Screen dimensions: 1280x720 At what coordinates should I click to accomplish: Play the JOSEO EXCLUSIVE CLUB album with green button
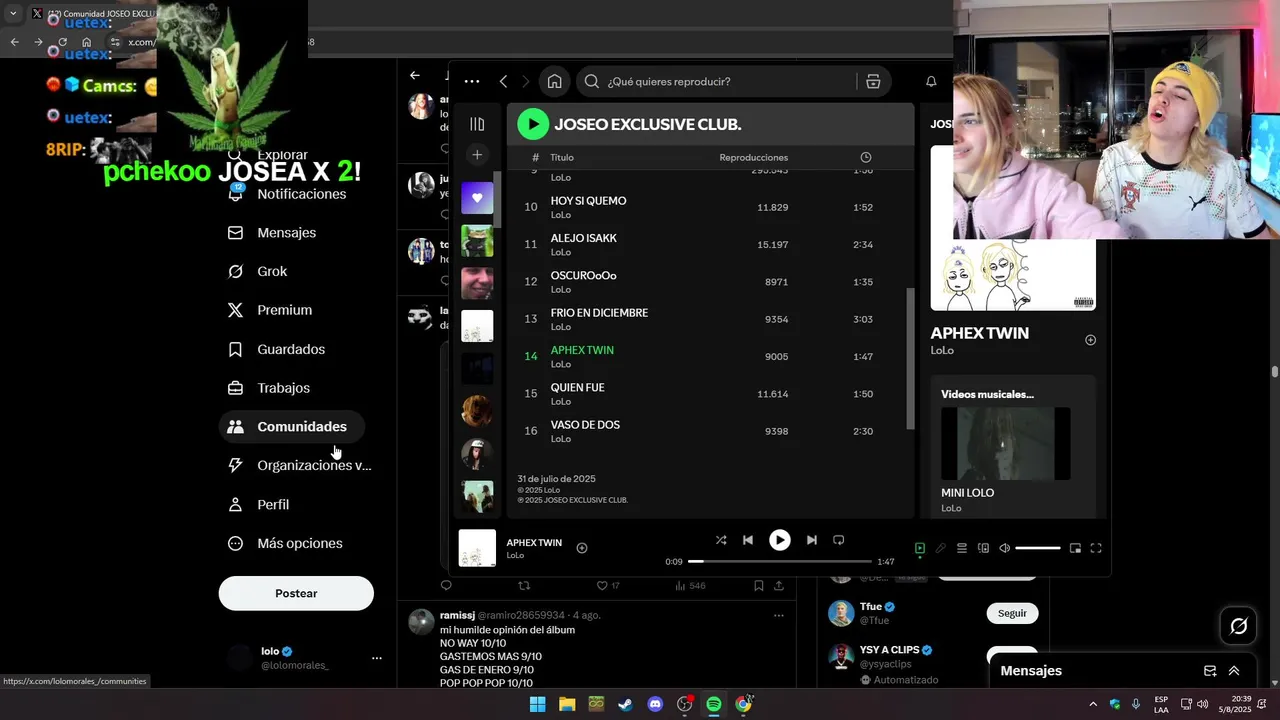coord(533,124)
